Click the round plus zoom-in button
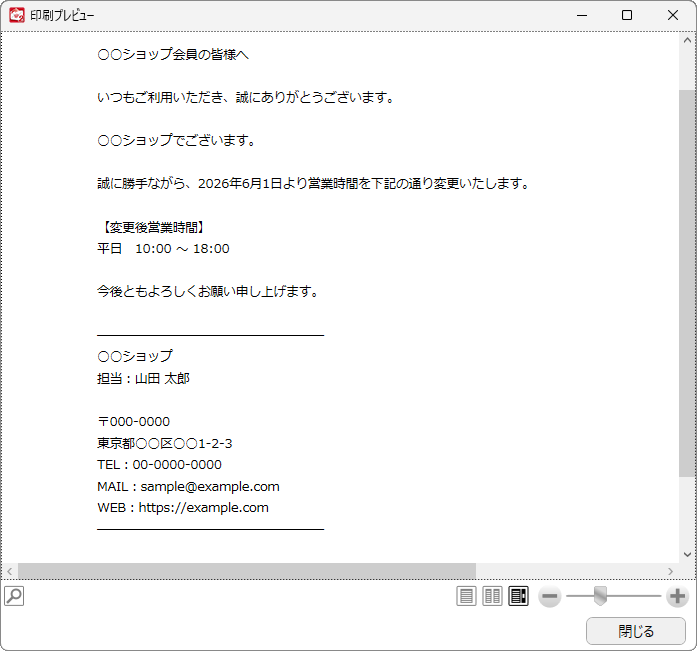Image resolution: width=697 pixels, height=651 pixels. 677,596
